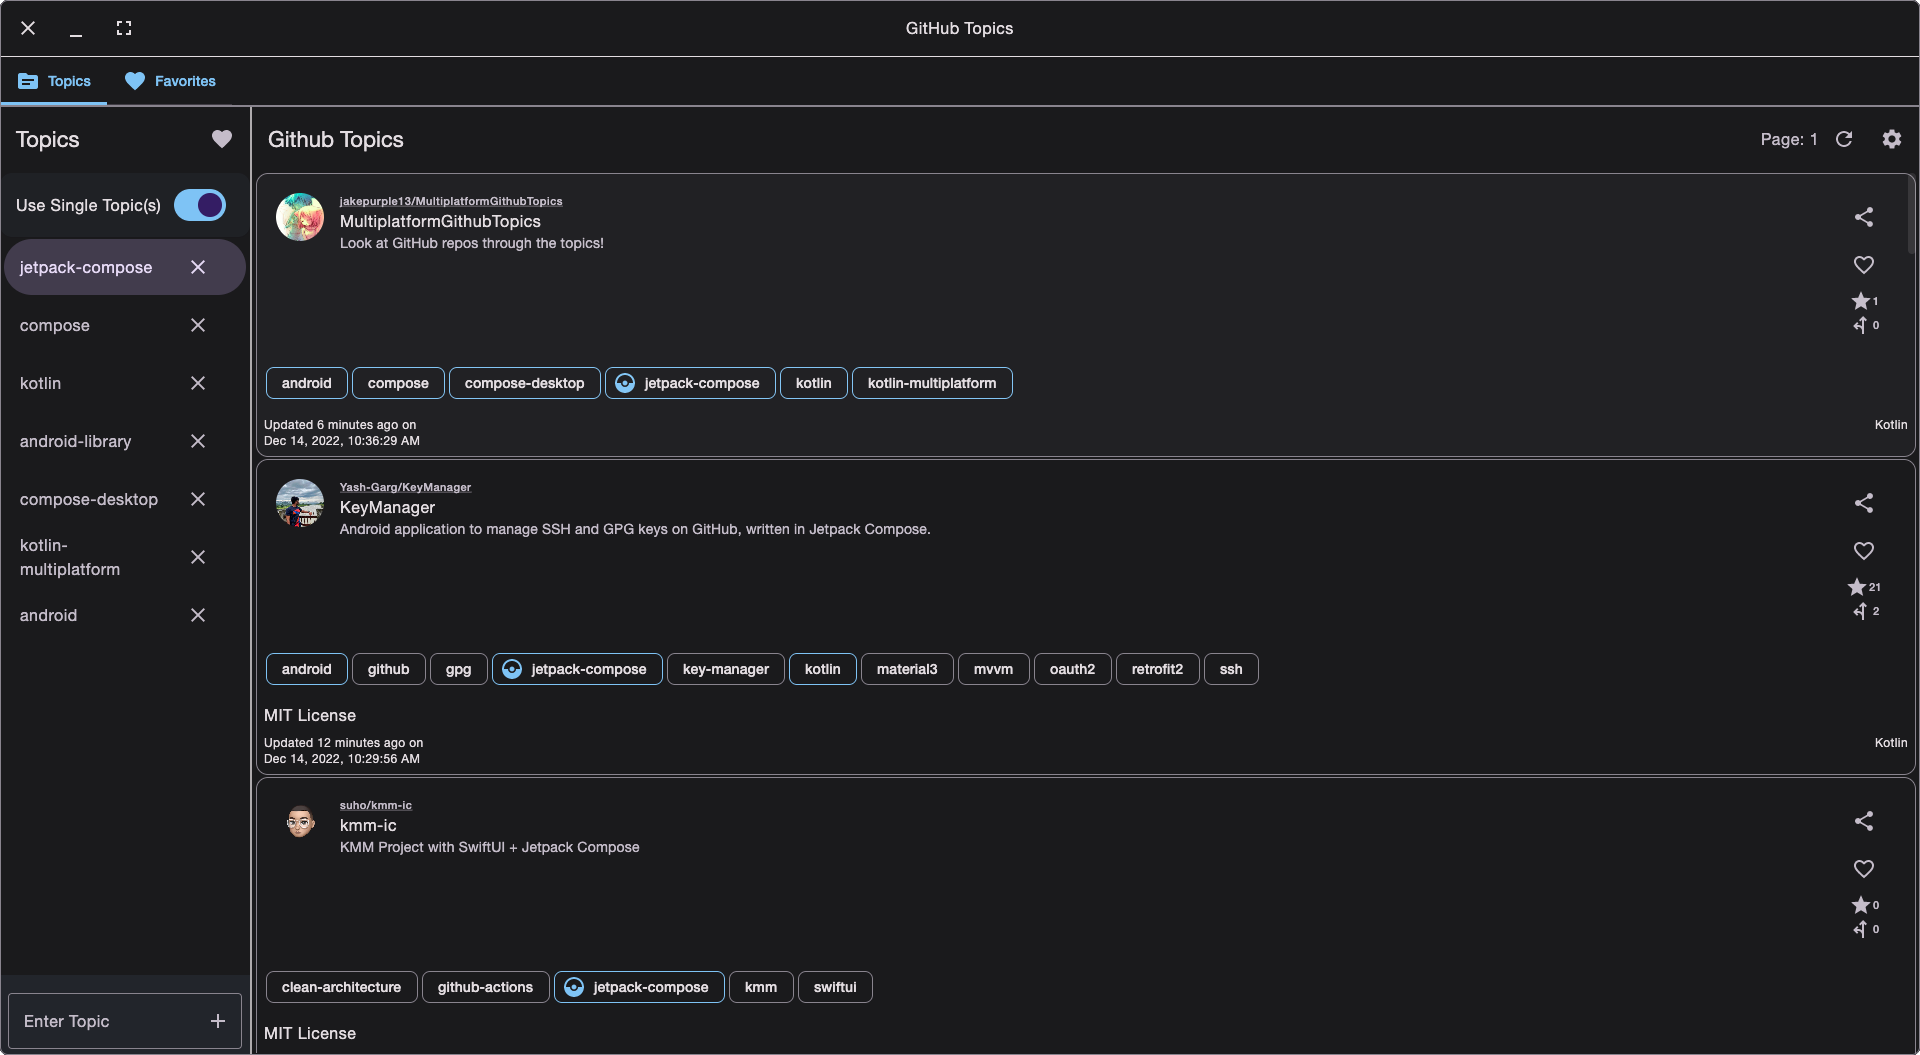The image size is (1920, 1055).
Task: Click compose-desktop chip on MultiplatformGithubTopics
Action: click(524, 383)
